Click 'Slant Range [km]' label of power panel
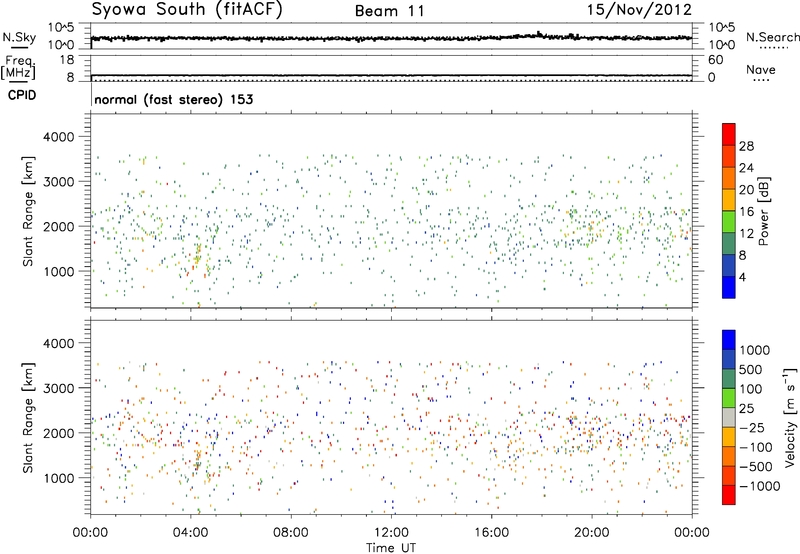This screenshot has width=800, height=554. point(28,211)
